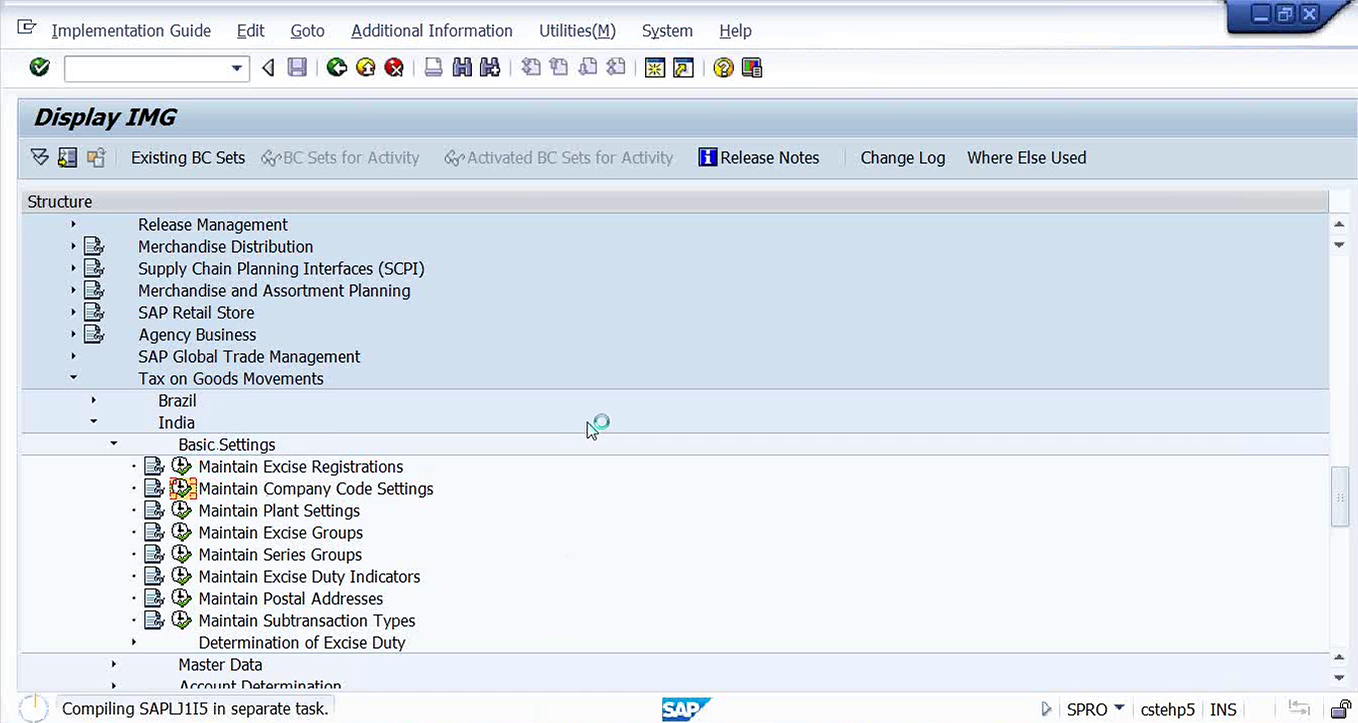Click the Previous Page icon

click(x=559, y=68)
